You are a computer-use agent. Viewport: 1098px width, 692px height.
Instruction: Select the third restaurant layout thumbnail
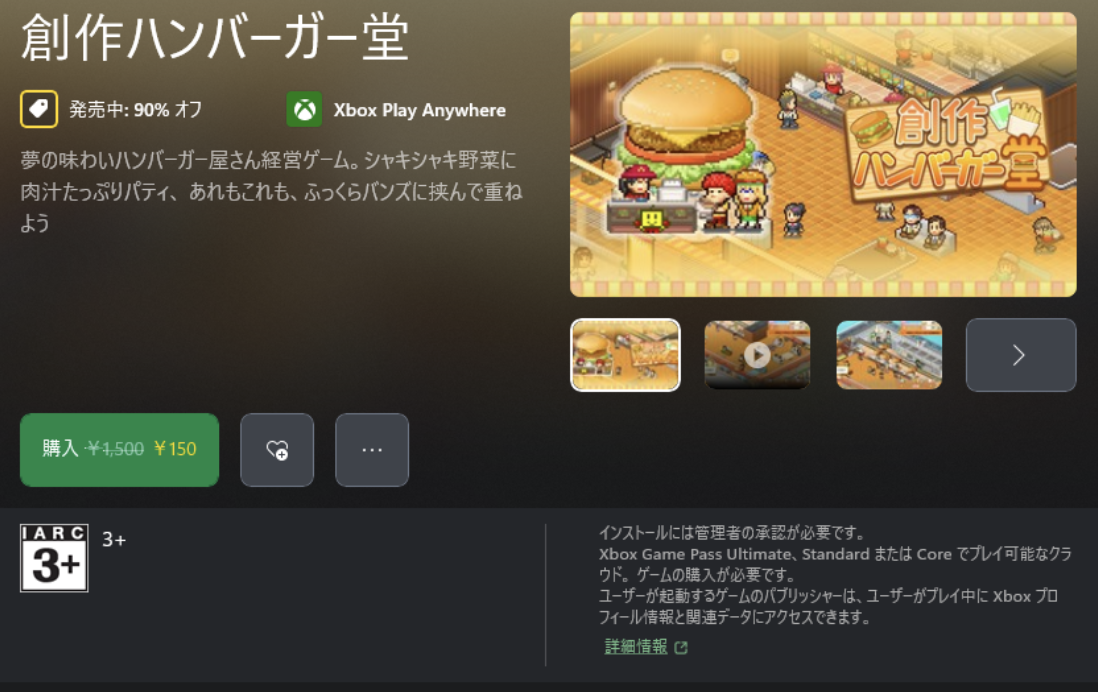[889, 355]
